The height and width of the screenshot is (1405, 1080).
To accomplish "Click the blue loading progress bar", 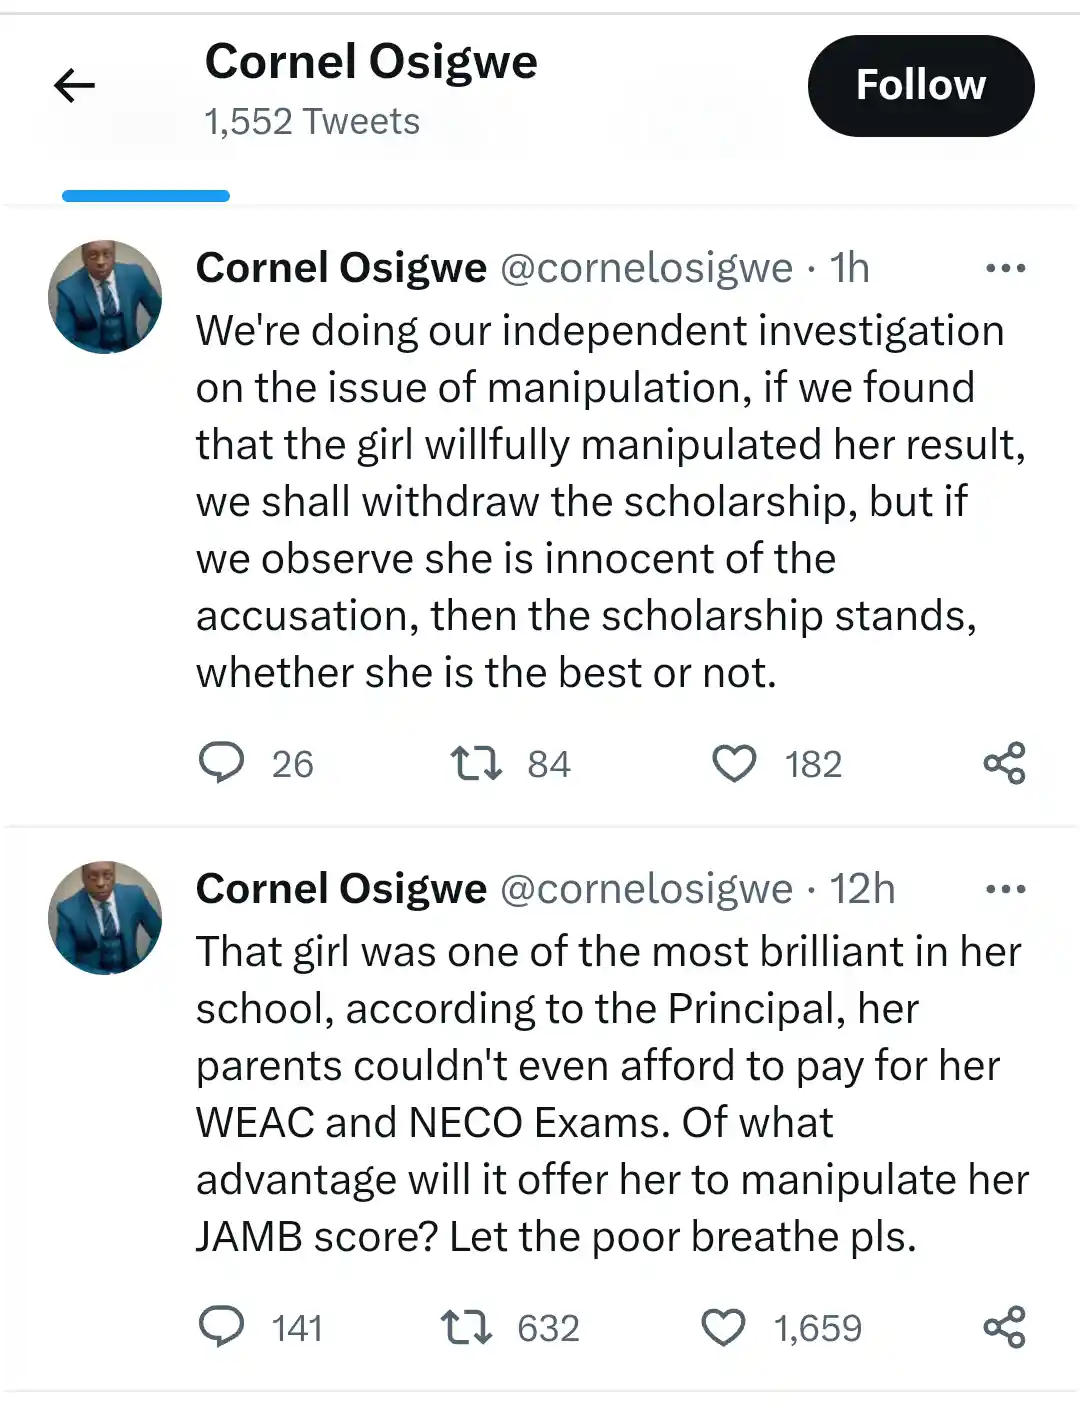I will click(x=145, y=194).
